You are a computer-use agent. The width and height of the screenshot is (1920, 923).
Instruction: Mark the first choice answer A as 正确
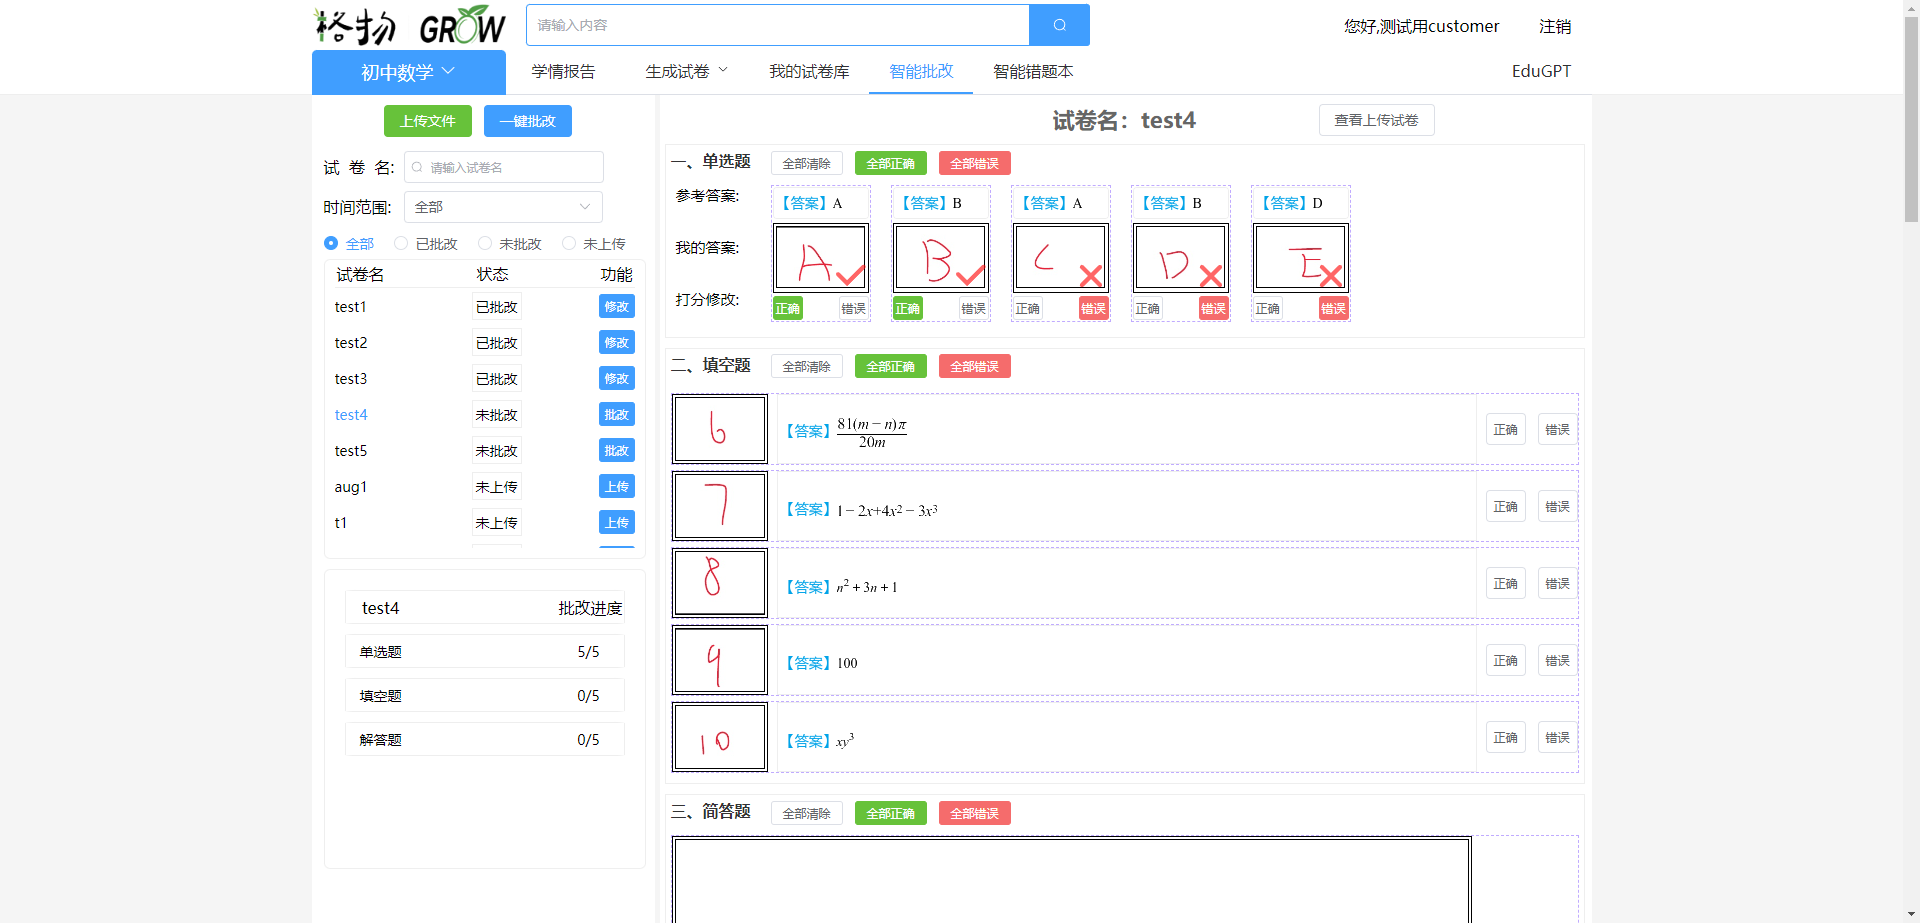pos(788,308)
